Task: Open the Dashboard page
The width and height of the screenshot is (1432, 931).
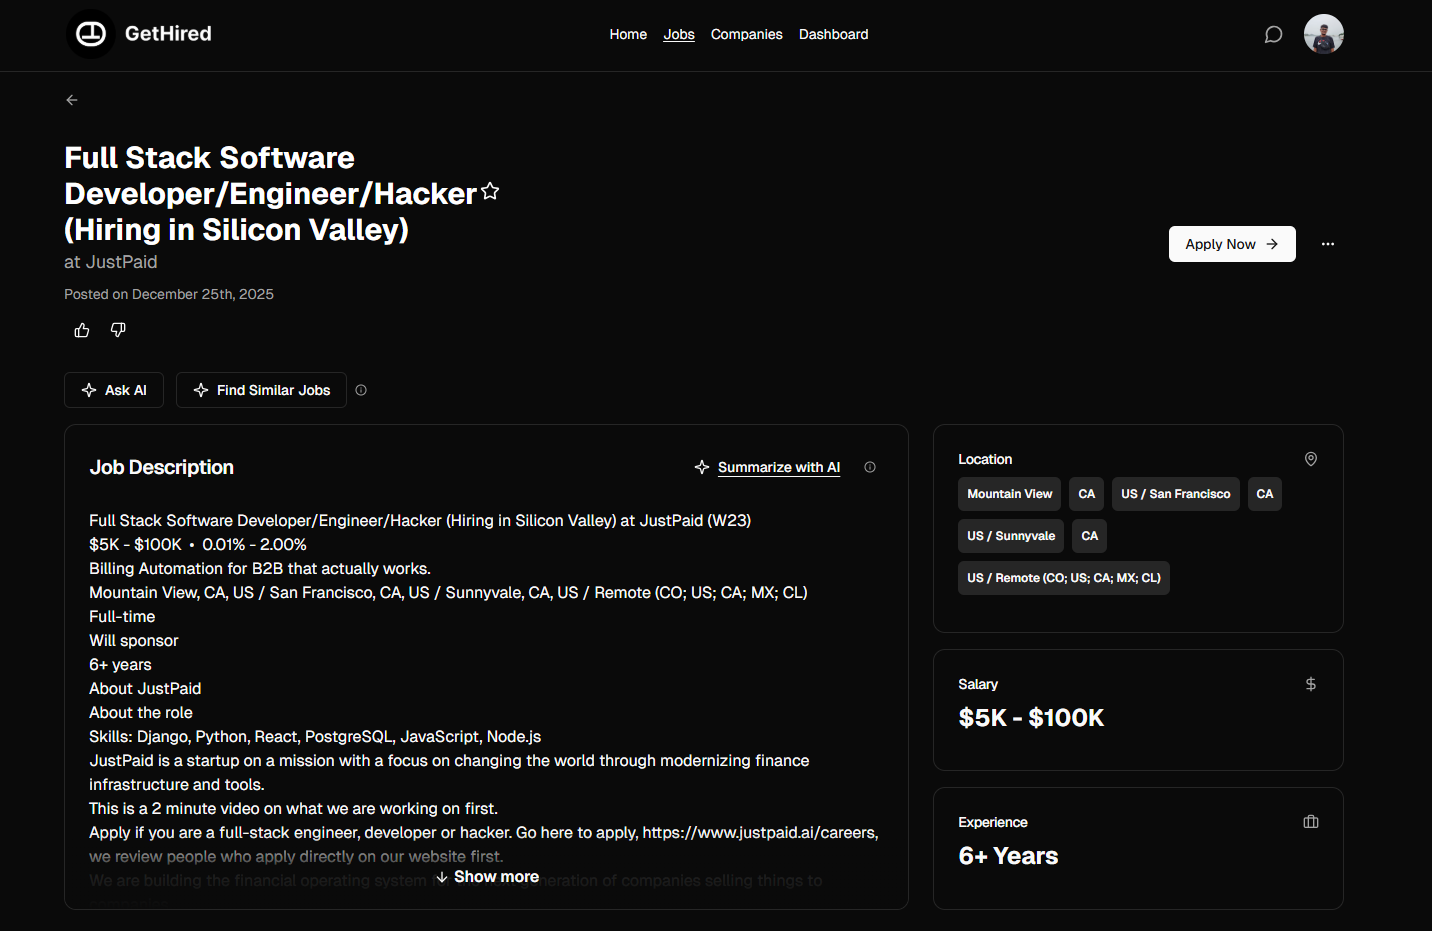Action: pos(833,34)
